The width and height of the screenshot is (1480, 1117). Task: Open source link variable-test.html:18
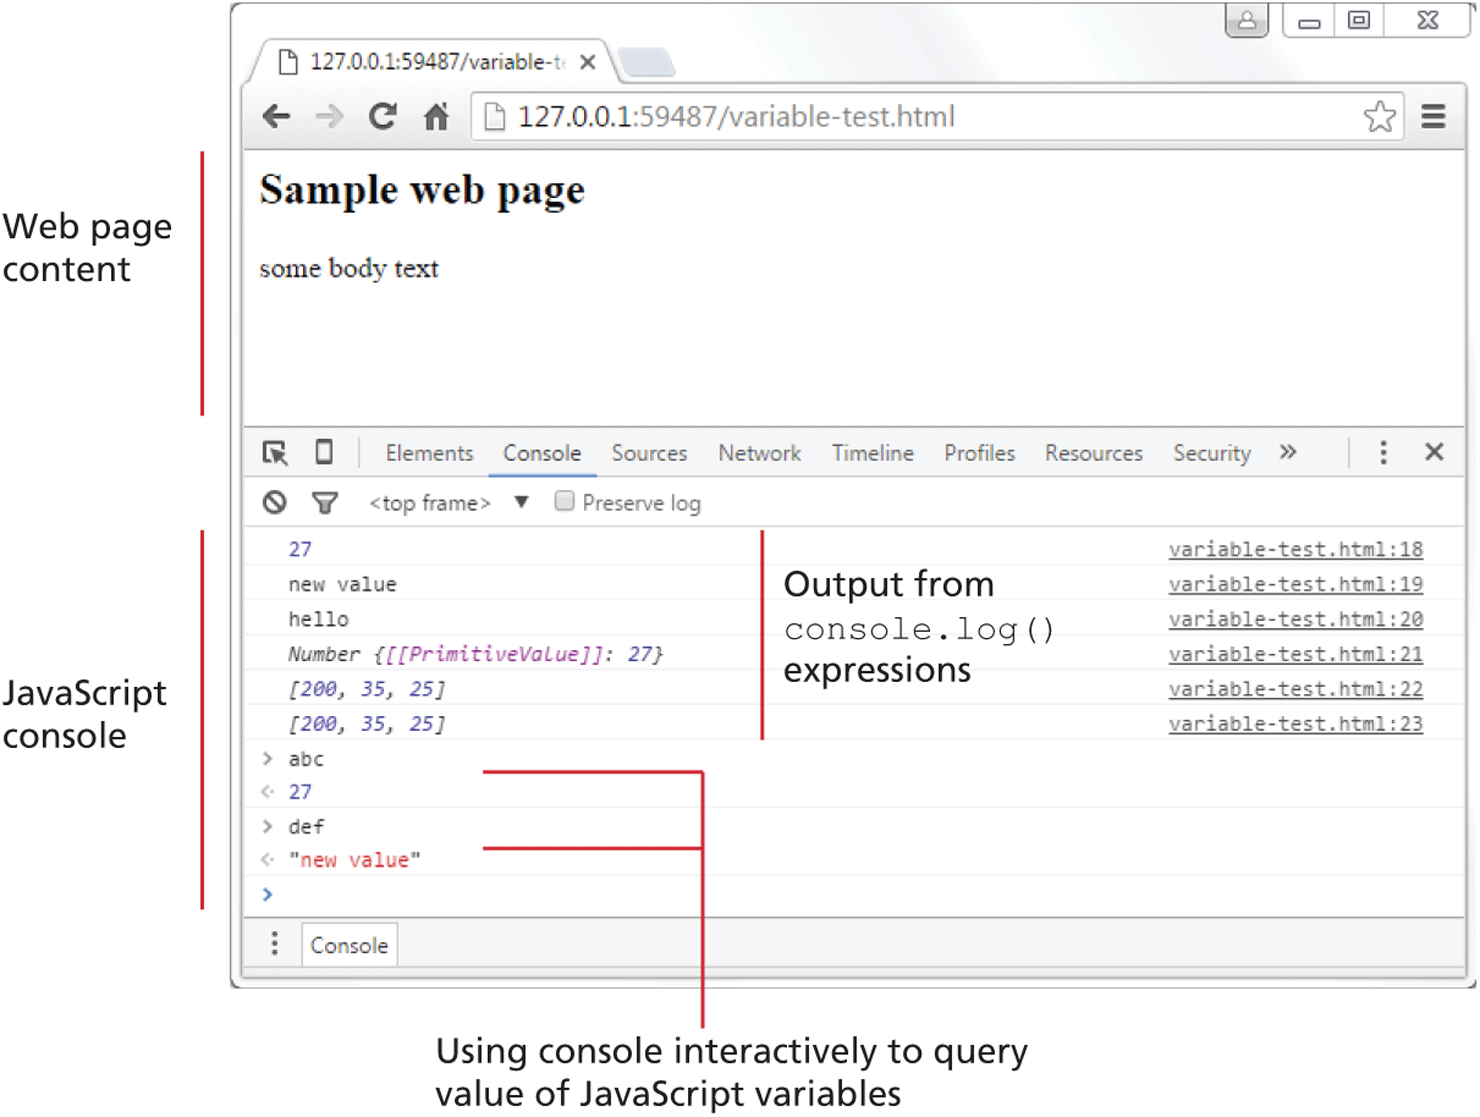[1295, 549]
